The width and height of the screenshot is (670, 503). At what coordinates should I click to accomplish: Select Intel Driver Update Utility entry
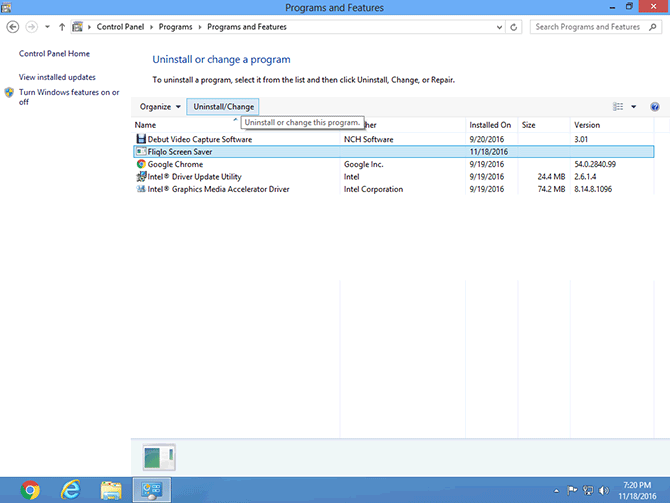393,176
